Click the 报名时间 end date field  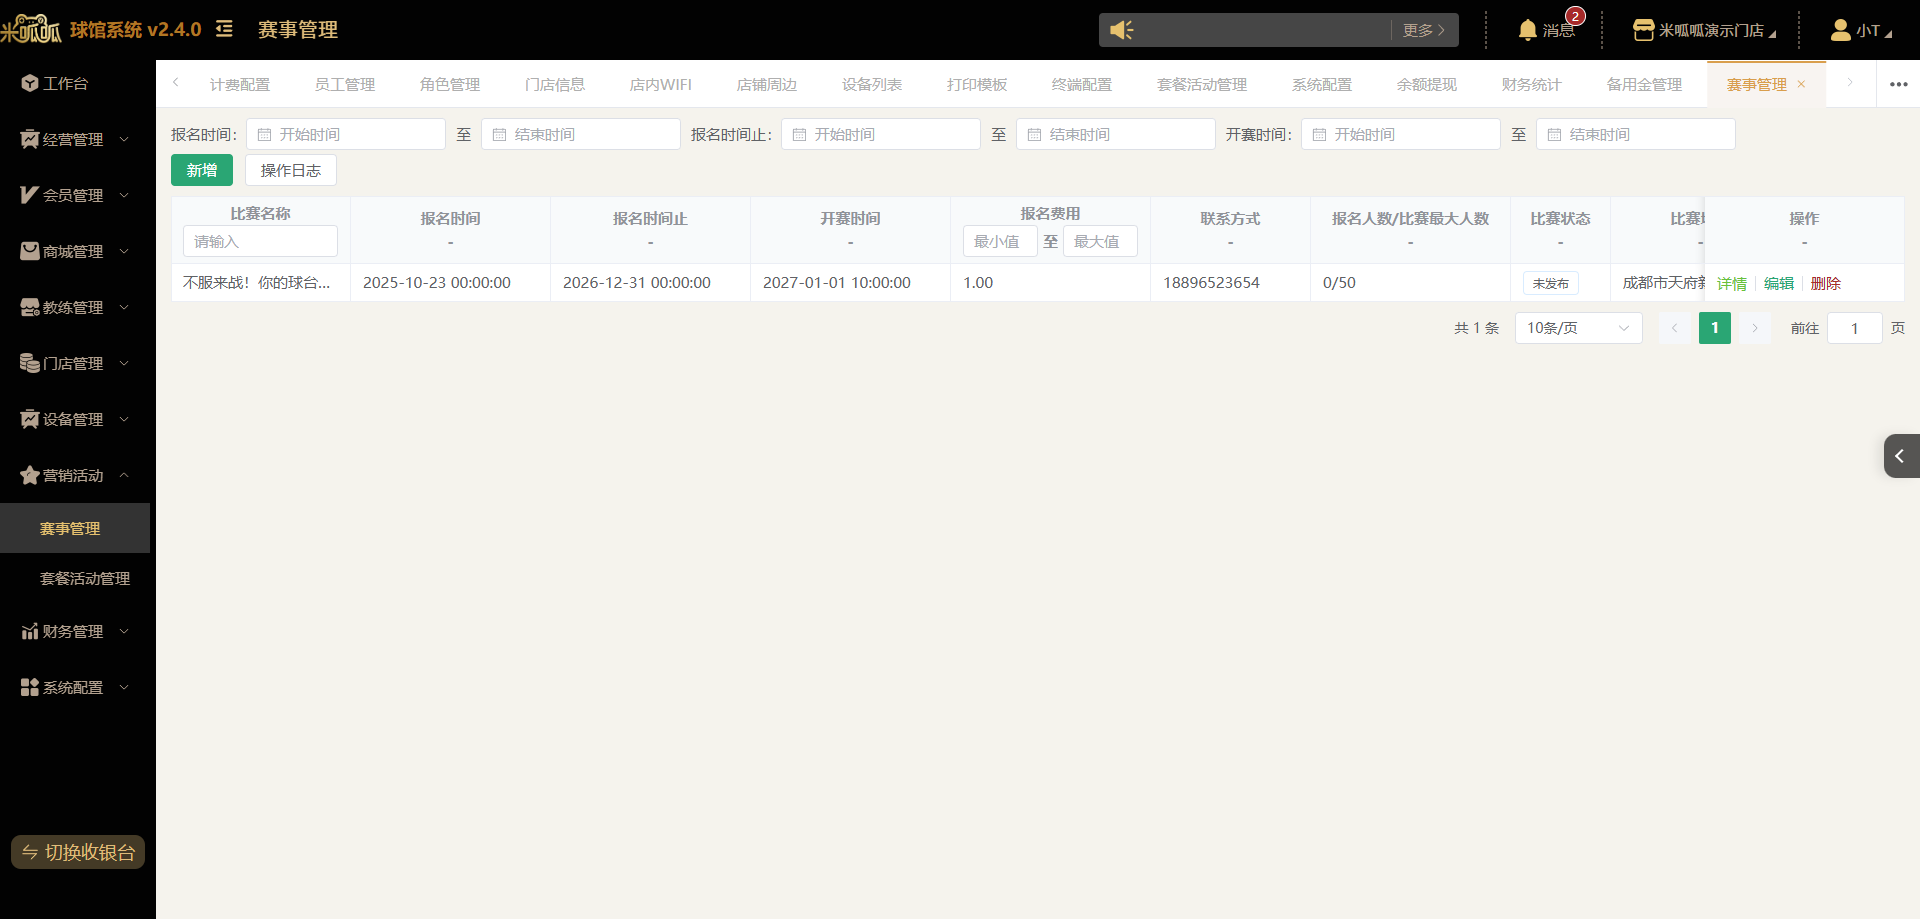(581, 134)
